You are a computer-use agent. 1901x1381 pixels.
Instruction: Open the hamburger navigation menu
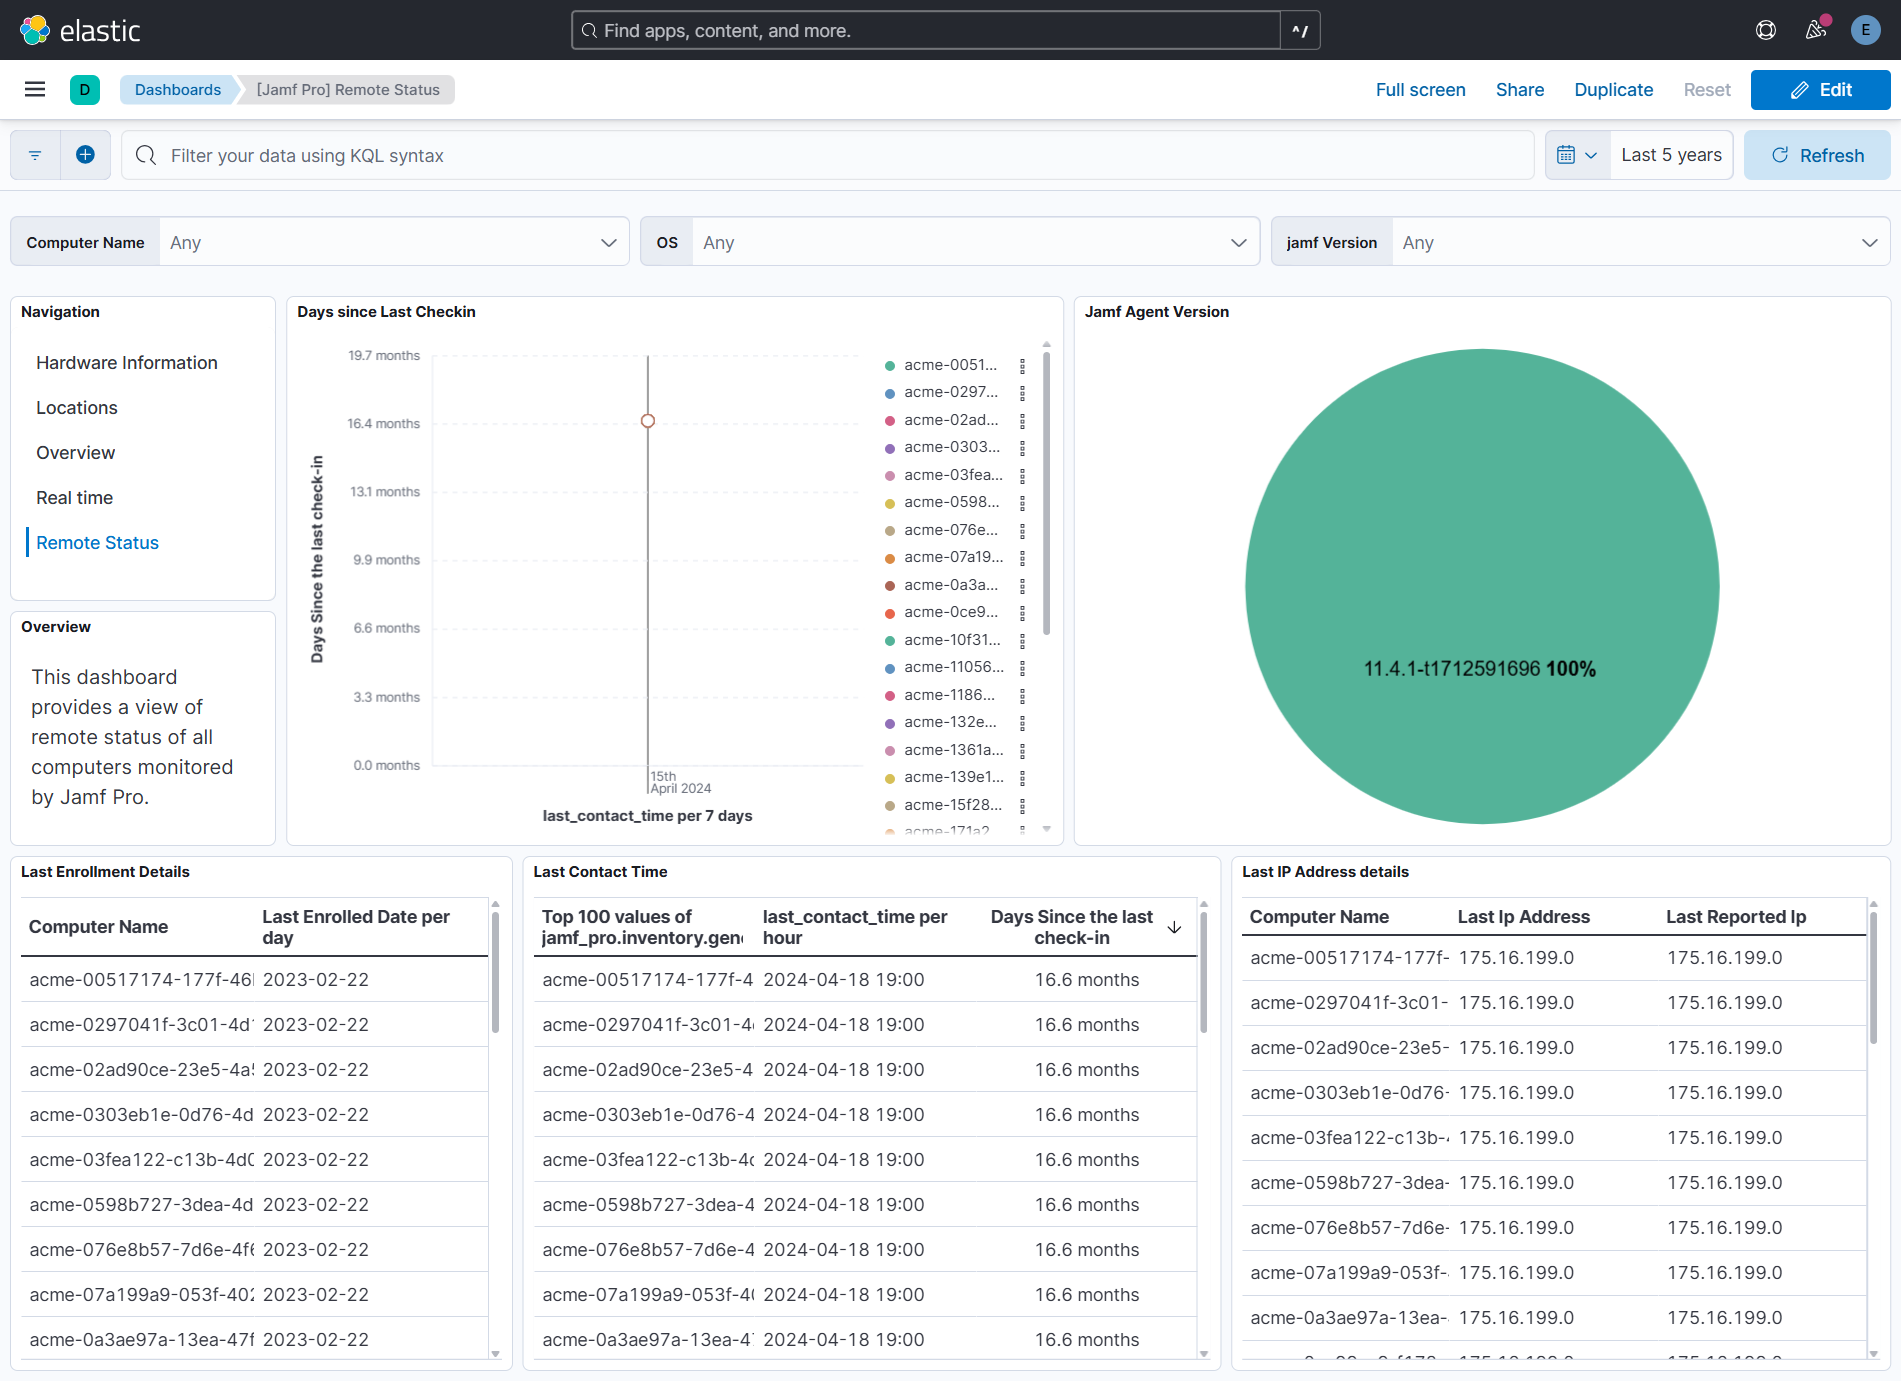pos(35,90)
